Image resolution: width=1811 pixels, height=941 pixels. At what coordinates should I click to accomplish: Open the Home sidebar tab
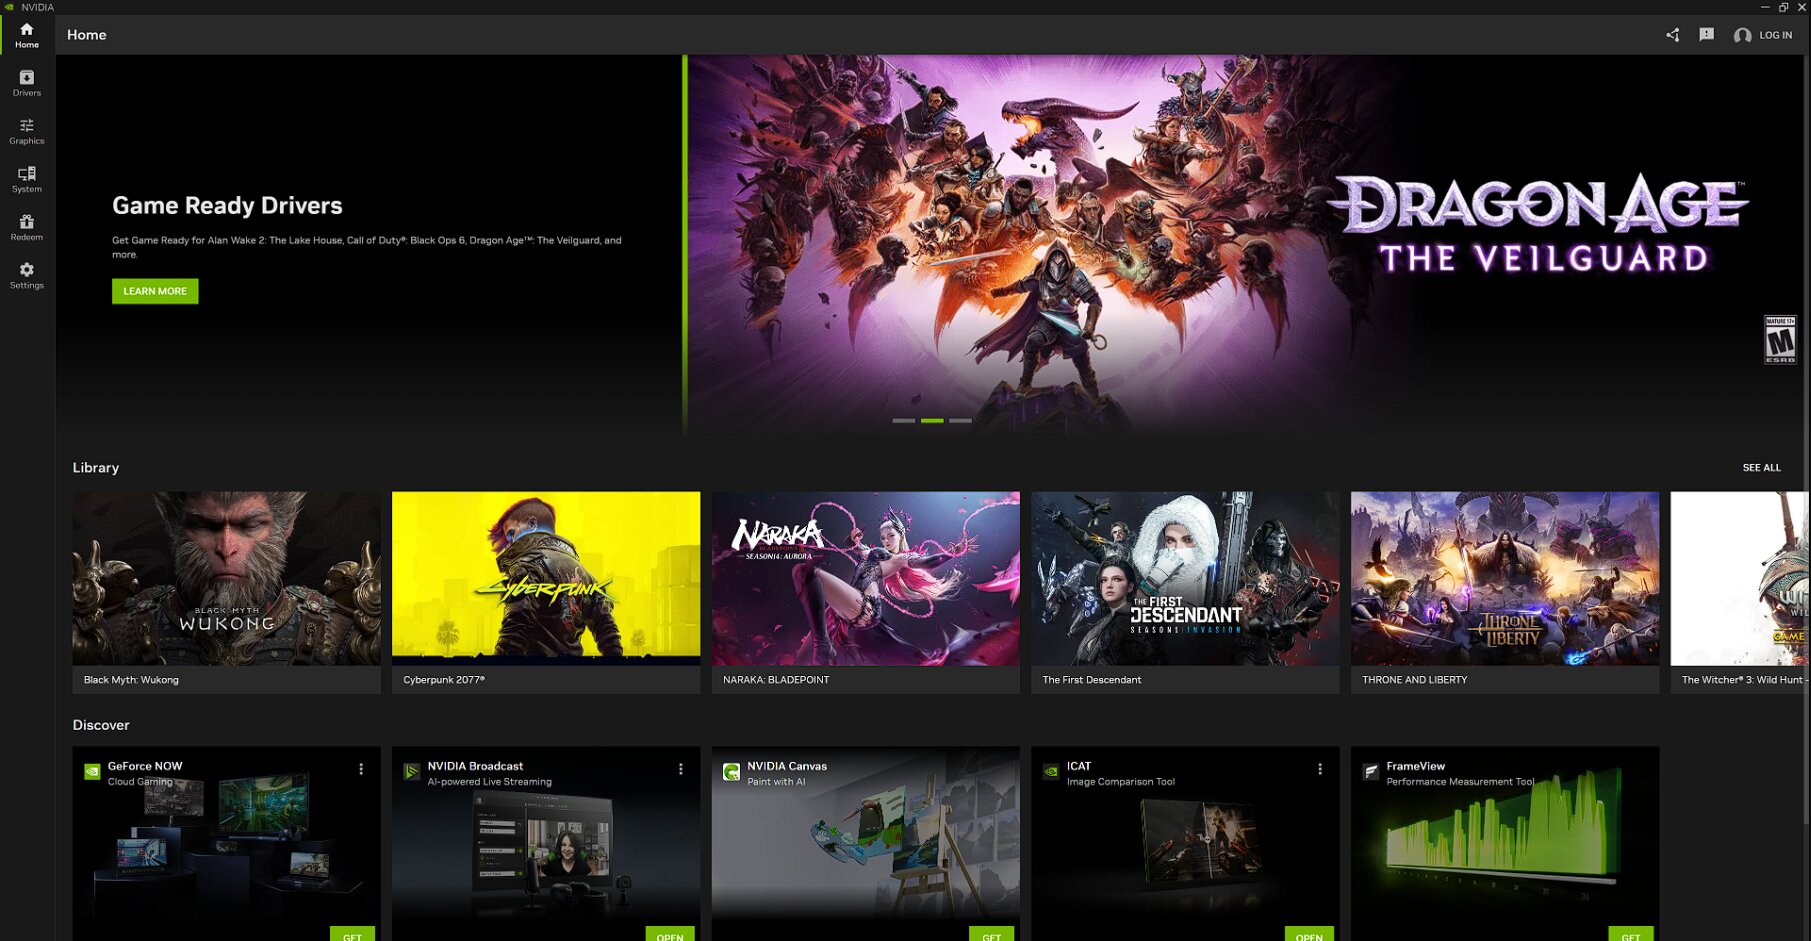(27, 35)
